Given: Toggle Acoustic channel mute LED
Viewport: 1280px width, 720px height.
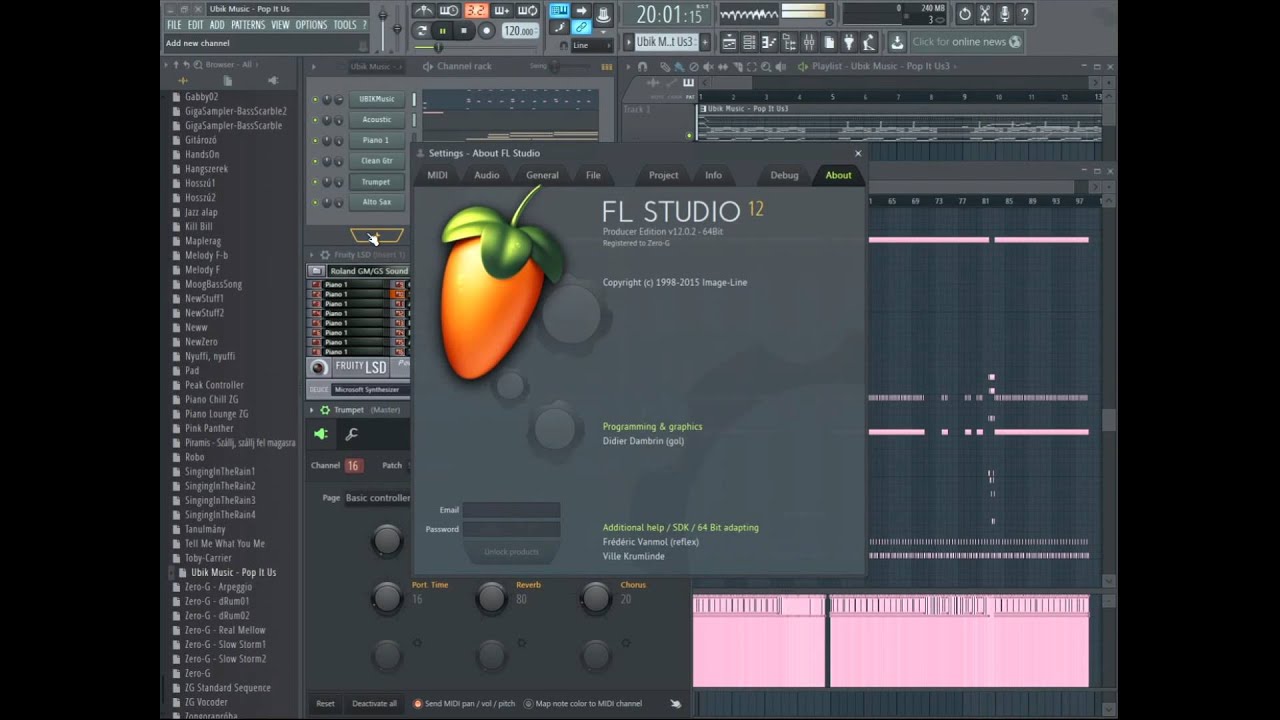Looking at the screenshot, I should pos(315,120).
